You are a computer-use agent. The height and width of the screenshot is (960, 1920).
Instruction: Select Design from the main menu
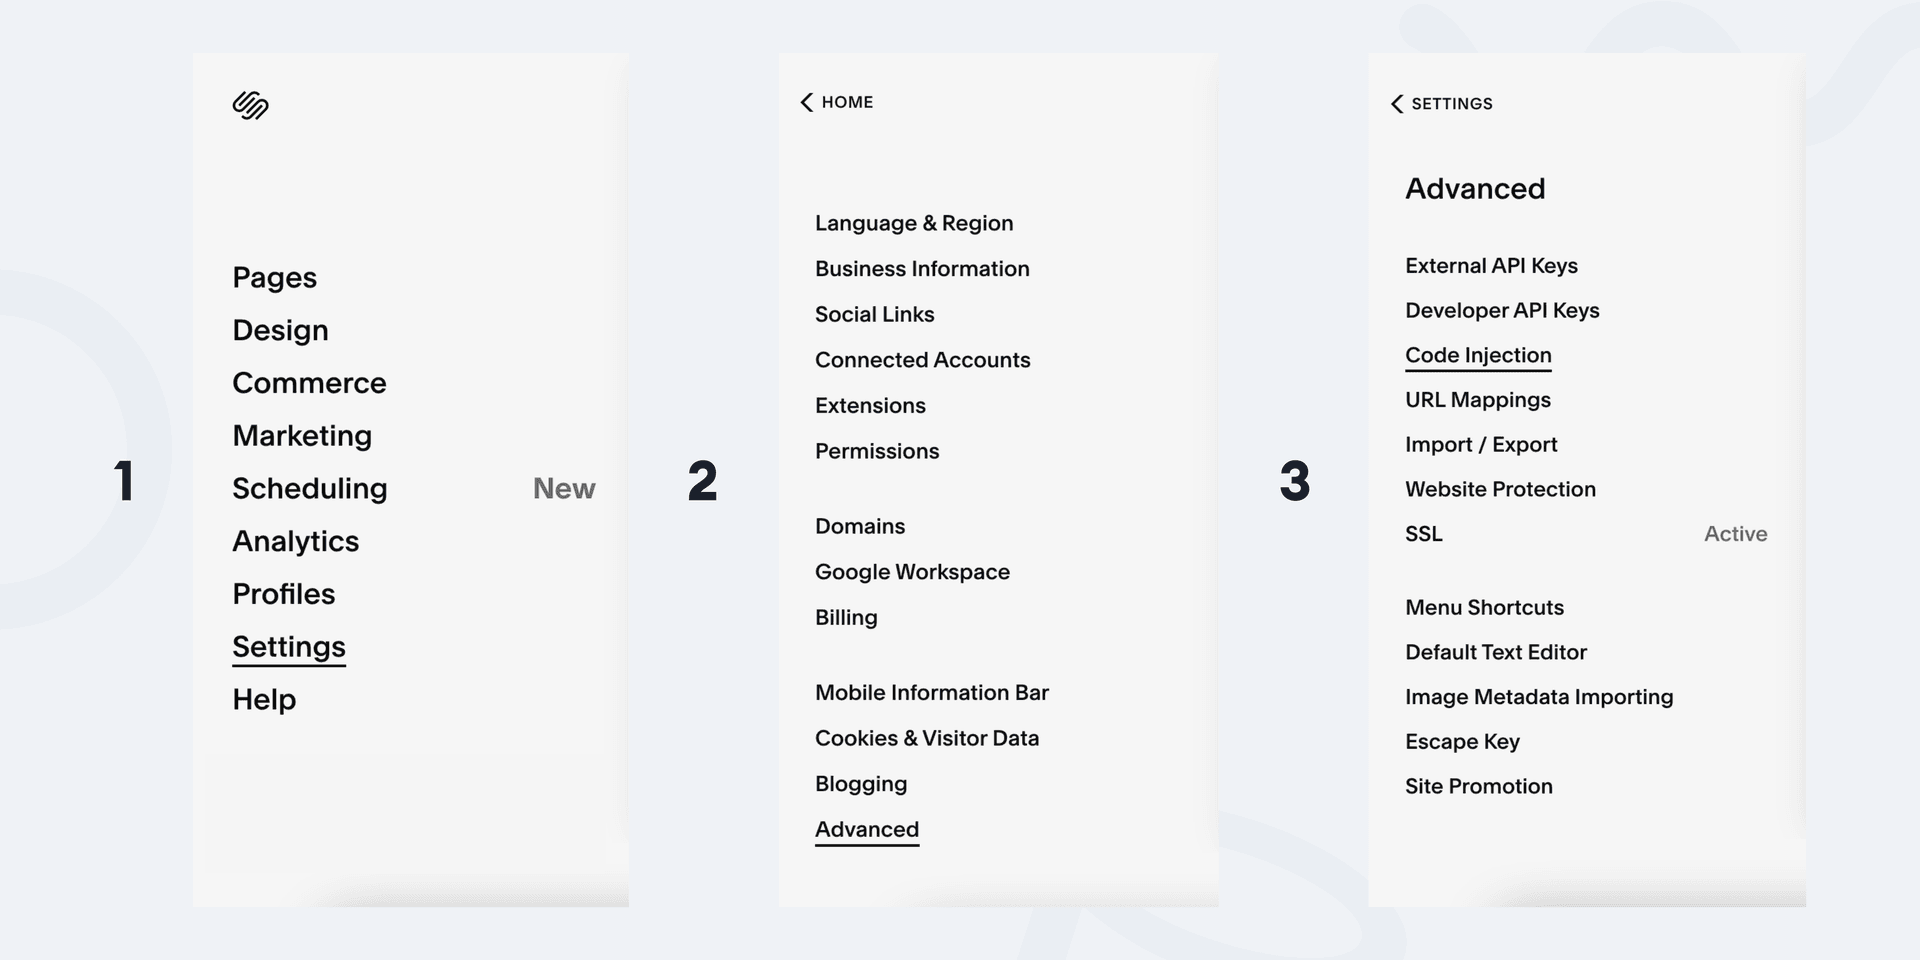(280, 329)
